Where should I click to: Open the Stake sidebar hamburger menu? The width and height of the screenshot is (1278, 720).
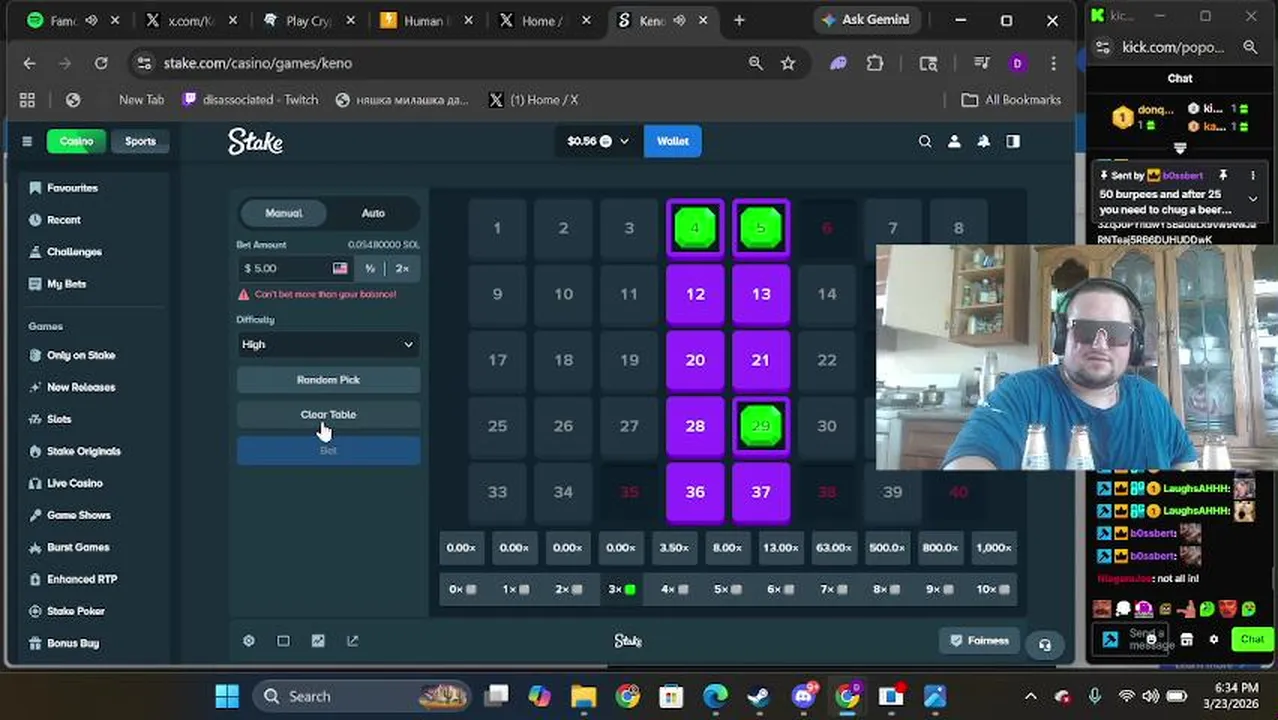[x=27, y=141]
